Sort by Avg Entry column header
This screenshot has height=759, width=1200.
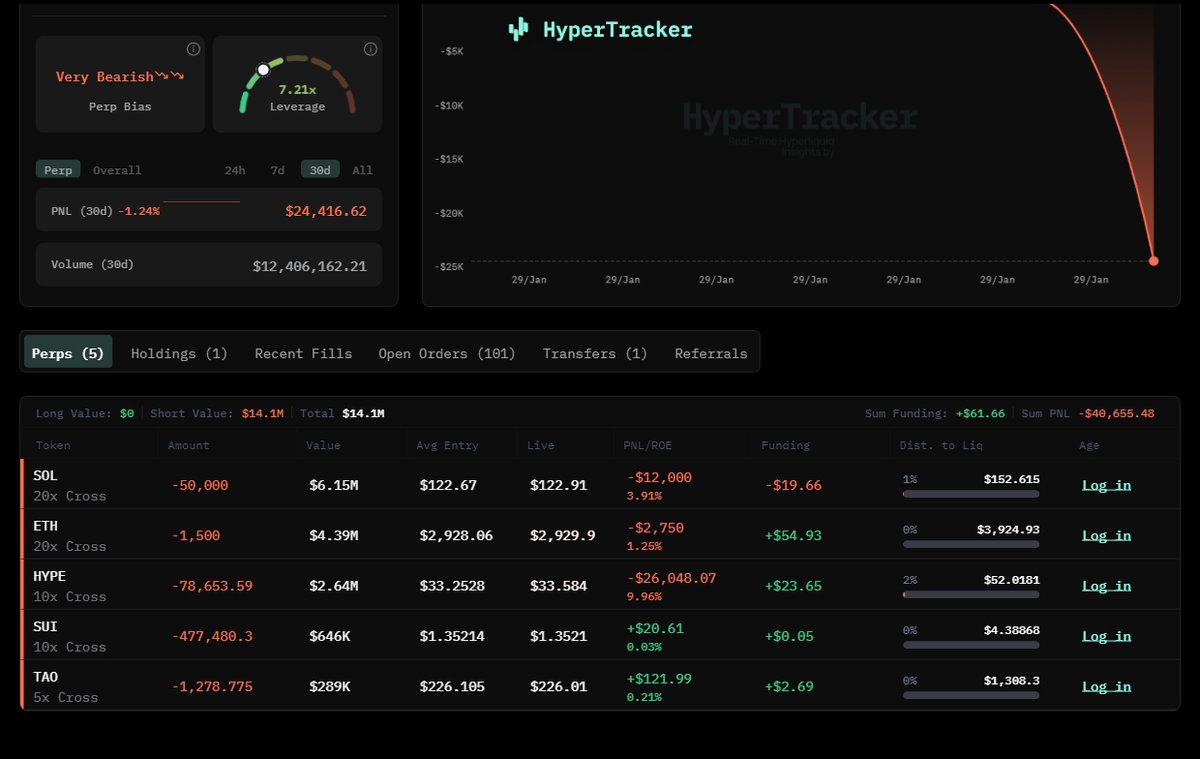click(447, 445)
